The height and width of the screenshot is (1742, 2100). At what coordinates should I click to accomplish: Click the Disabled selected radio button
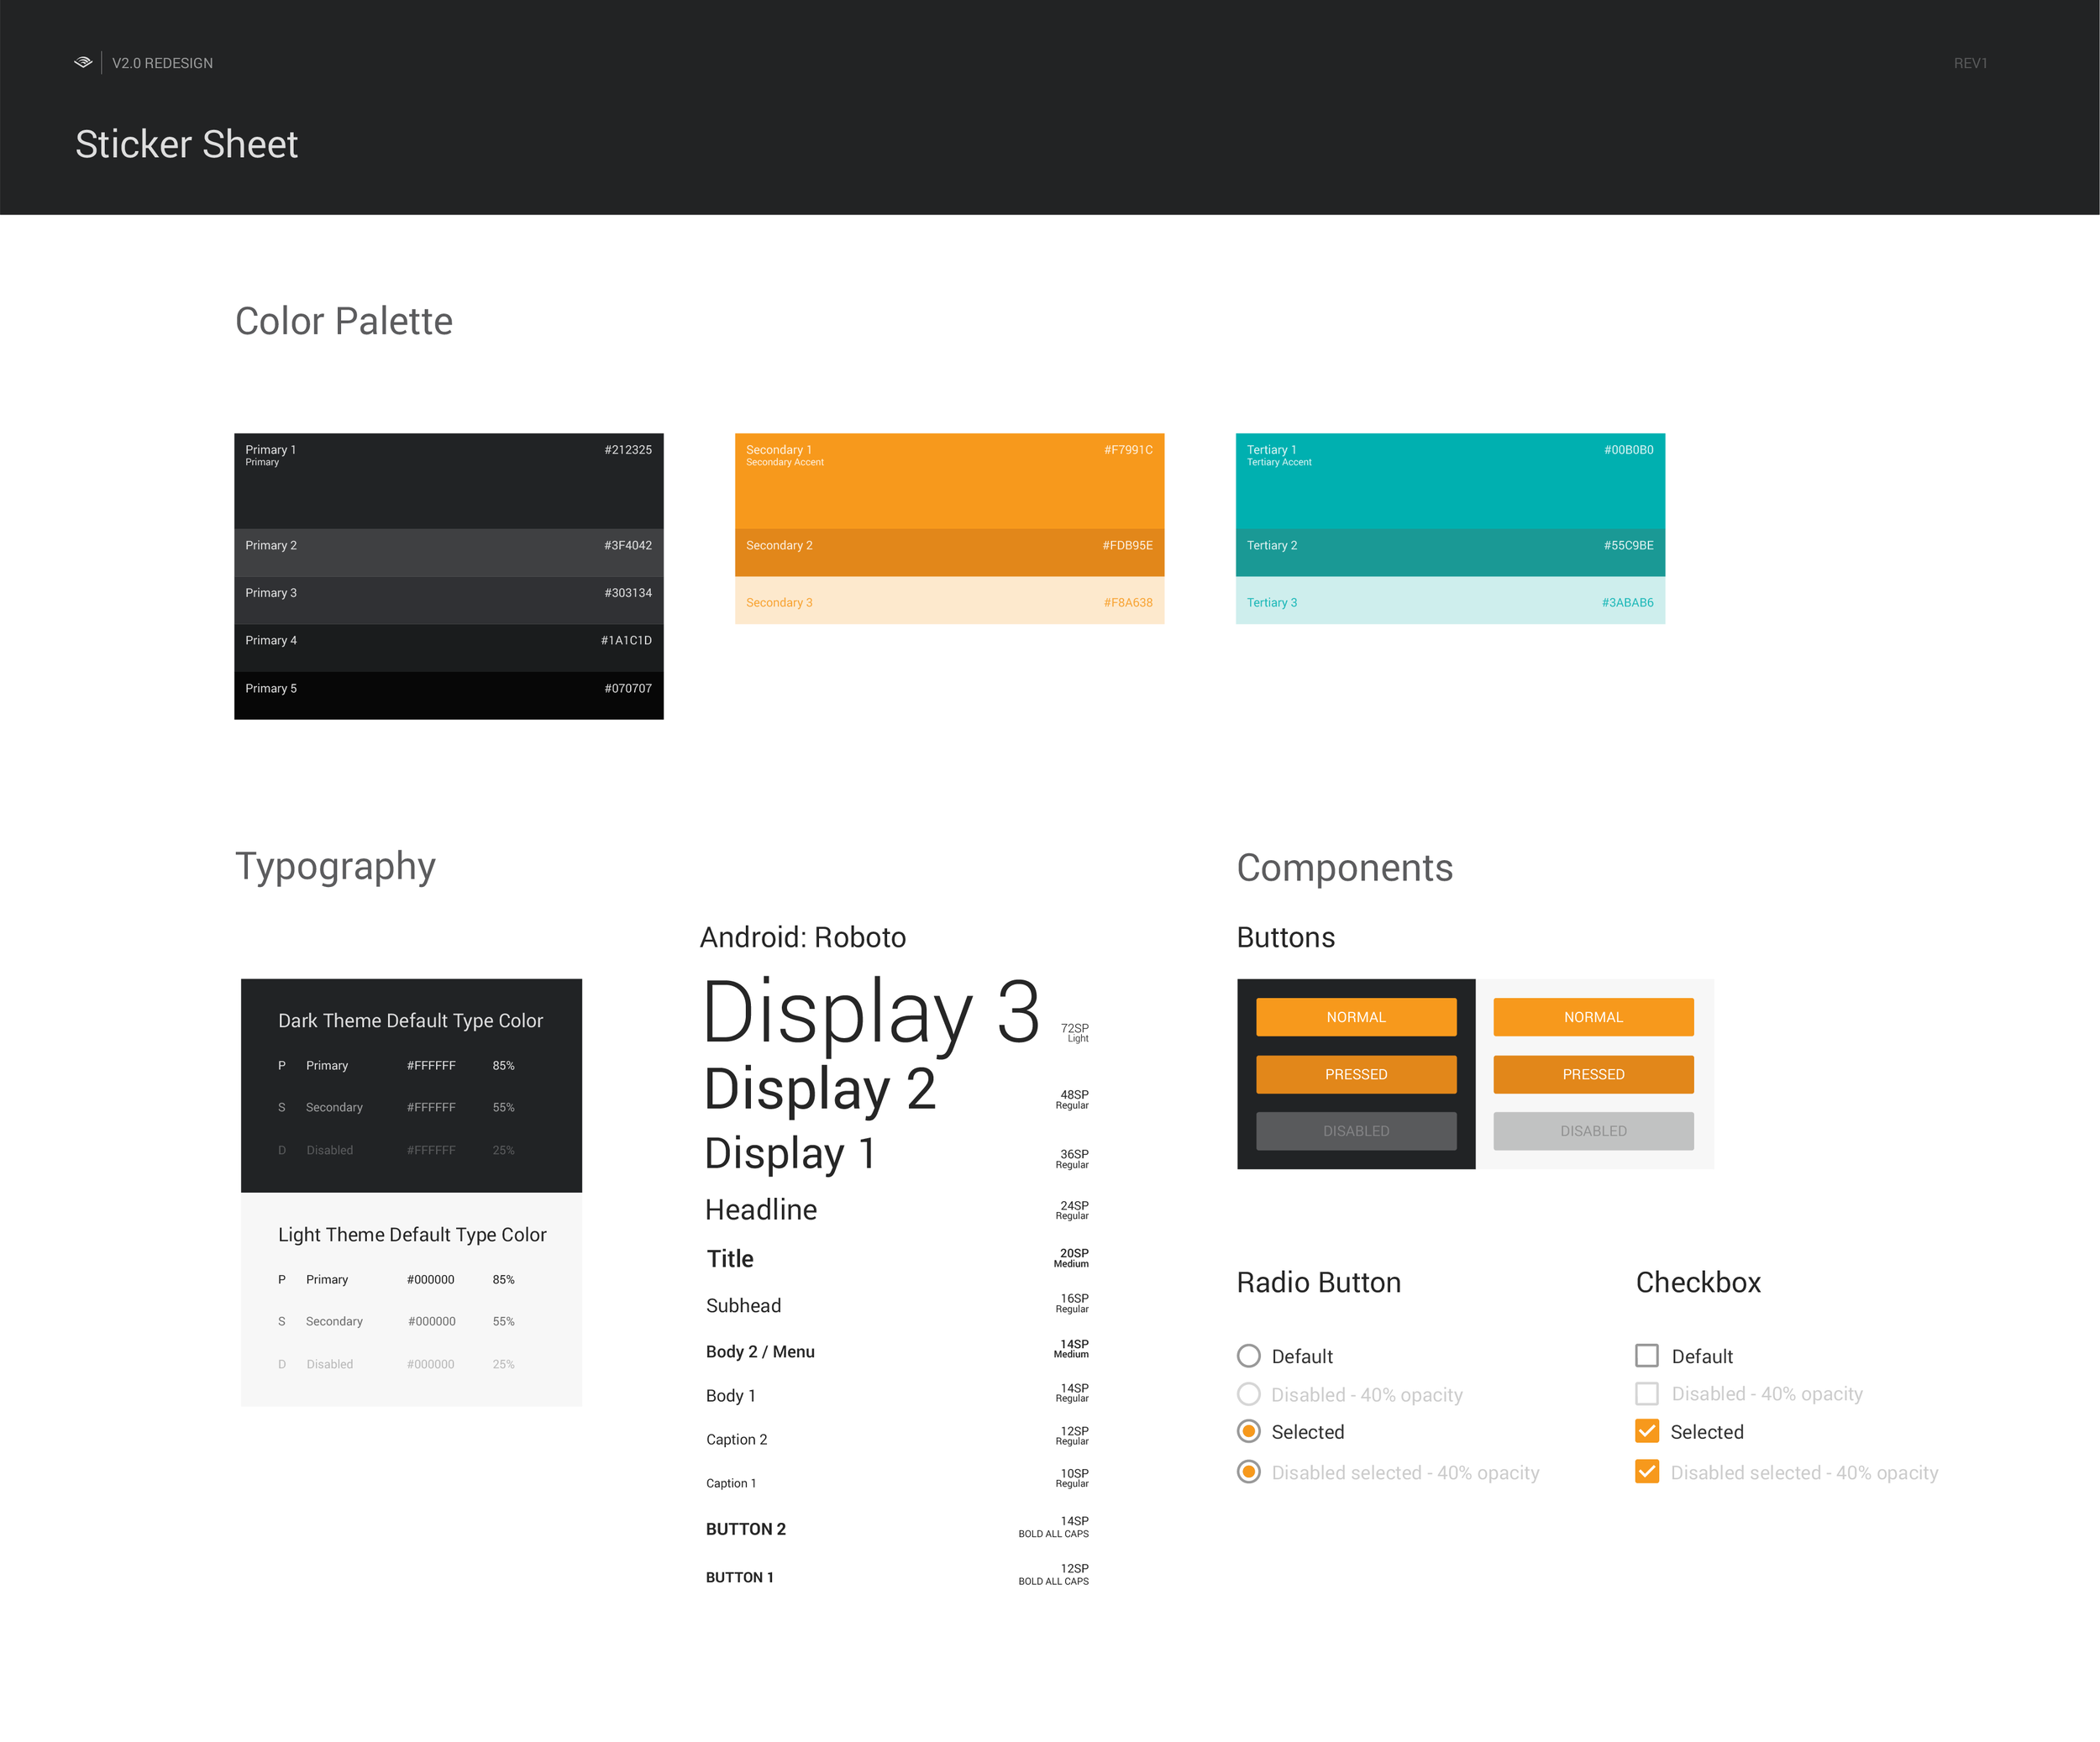[x=1248, y=1472]
